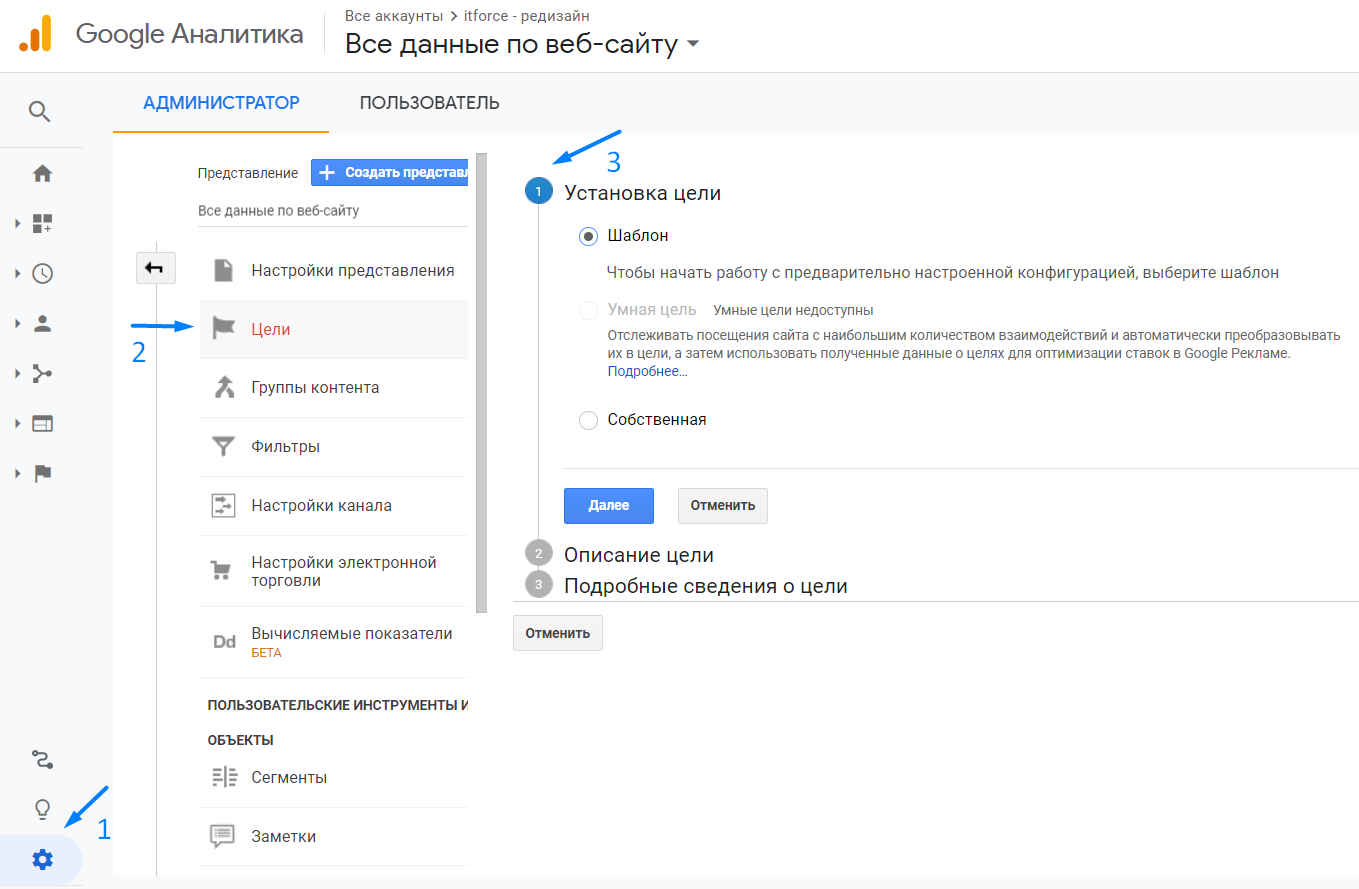Select the Собственная radio option

pos(589,420)
